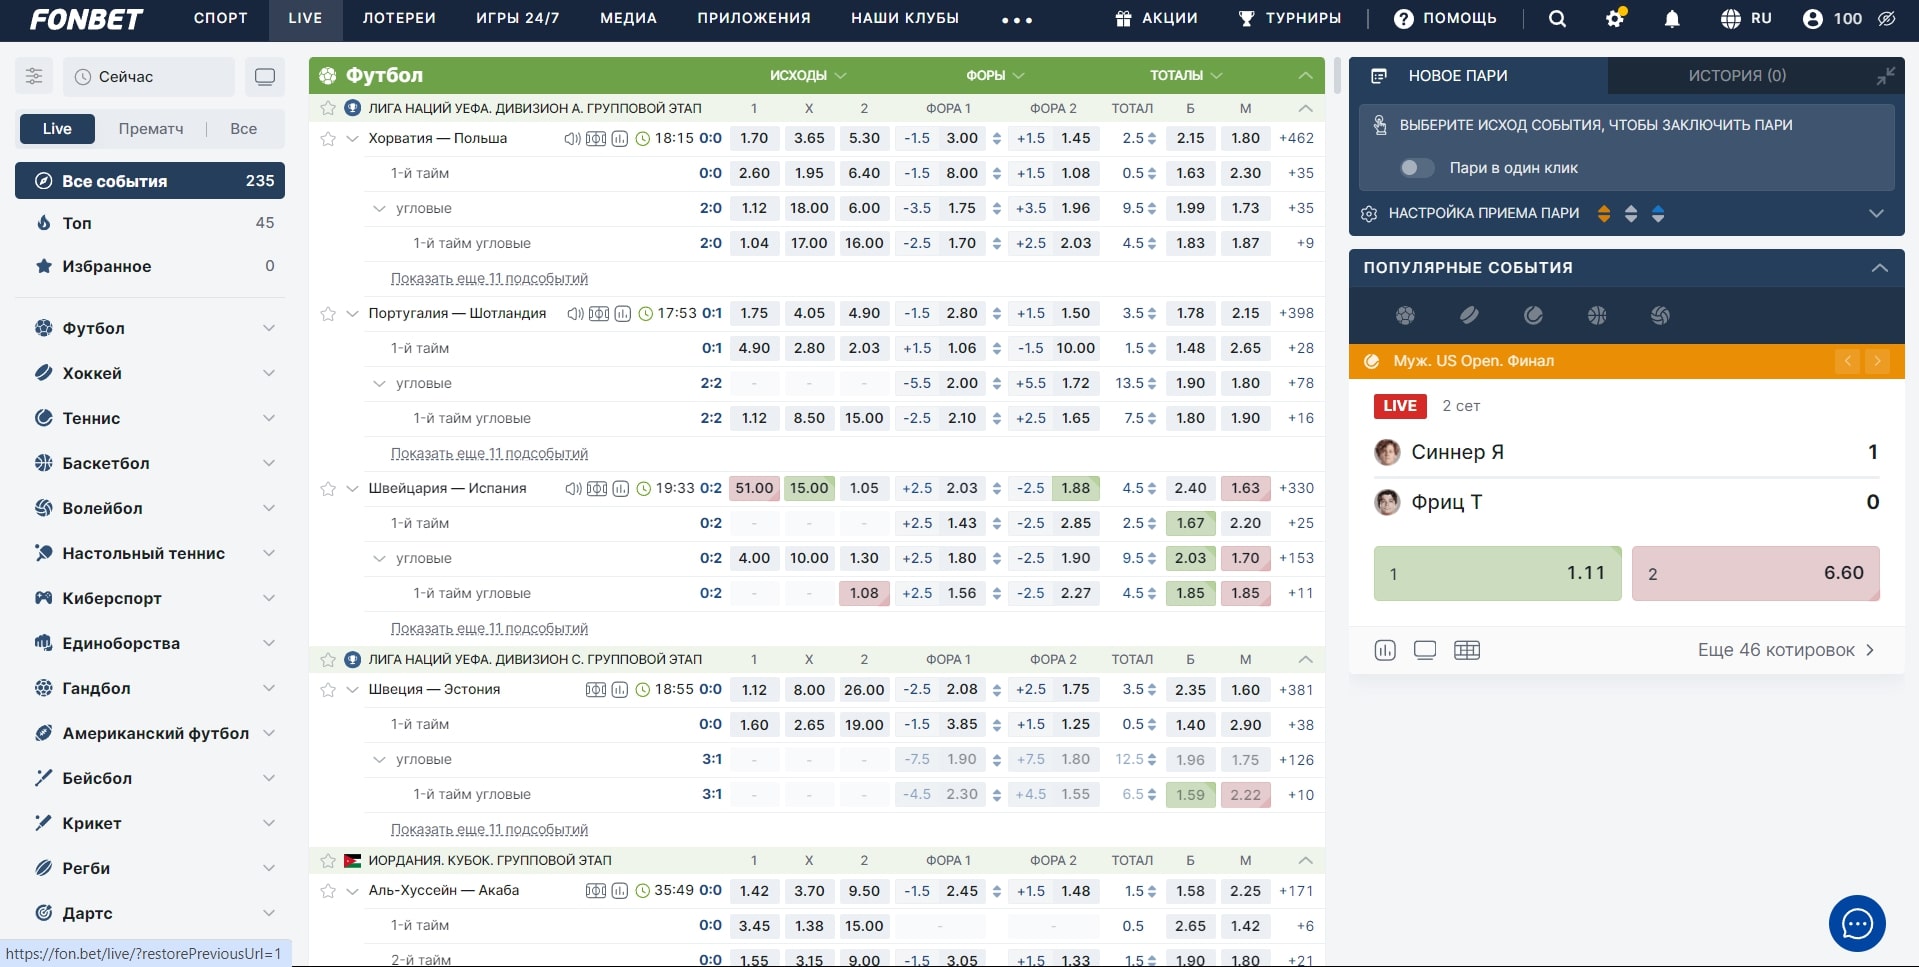Open the ЛОТЕРЕИ menu item

399,19
